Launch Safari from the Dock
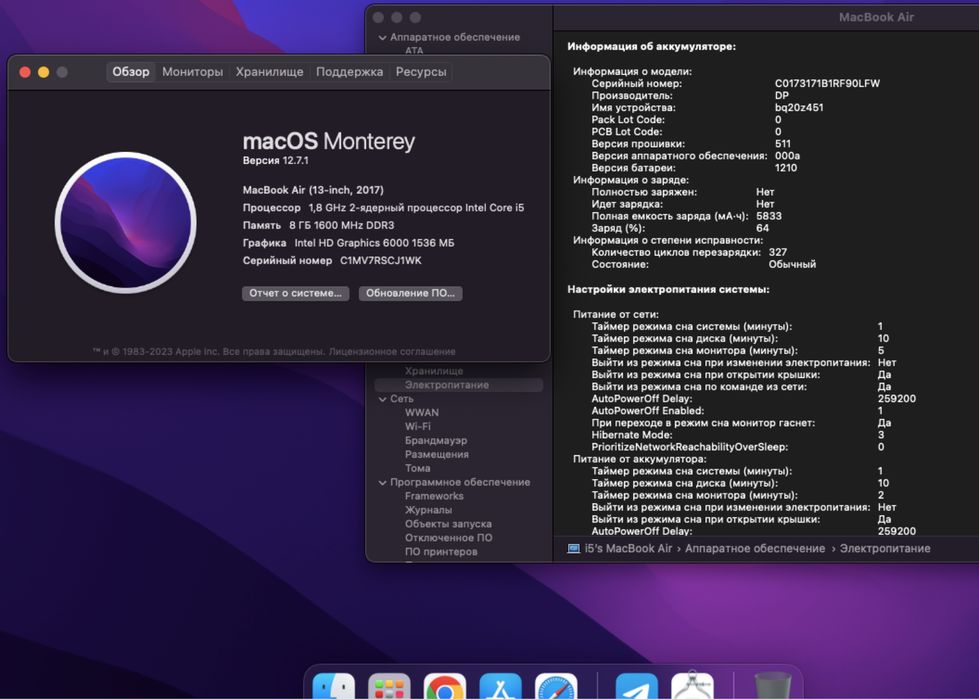 pos(556,687)
